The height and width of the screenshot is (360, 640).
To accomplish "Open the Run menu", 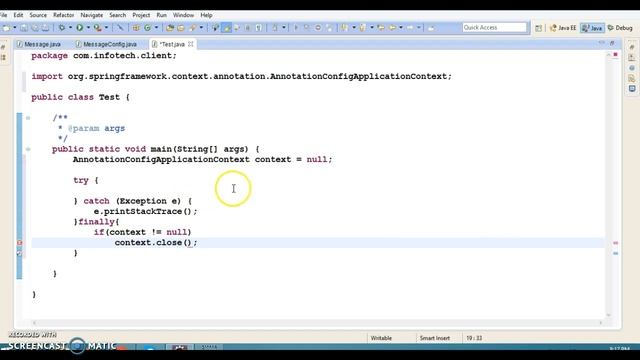I will (162, 15).
